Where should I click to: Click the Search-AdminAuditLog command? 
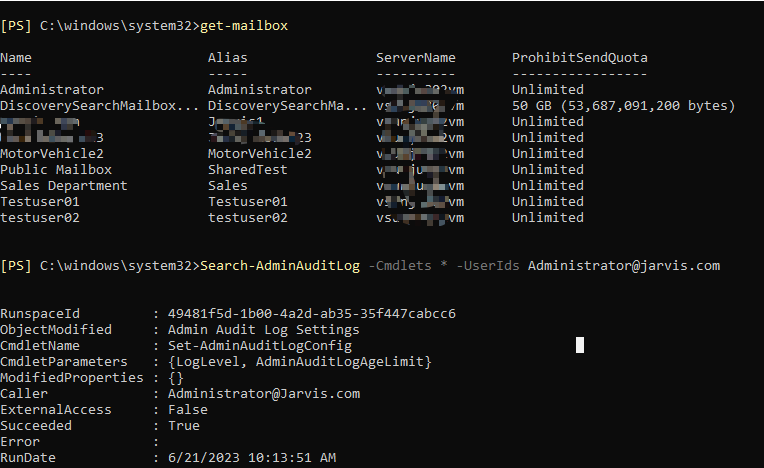coord(280,265)
